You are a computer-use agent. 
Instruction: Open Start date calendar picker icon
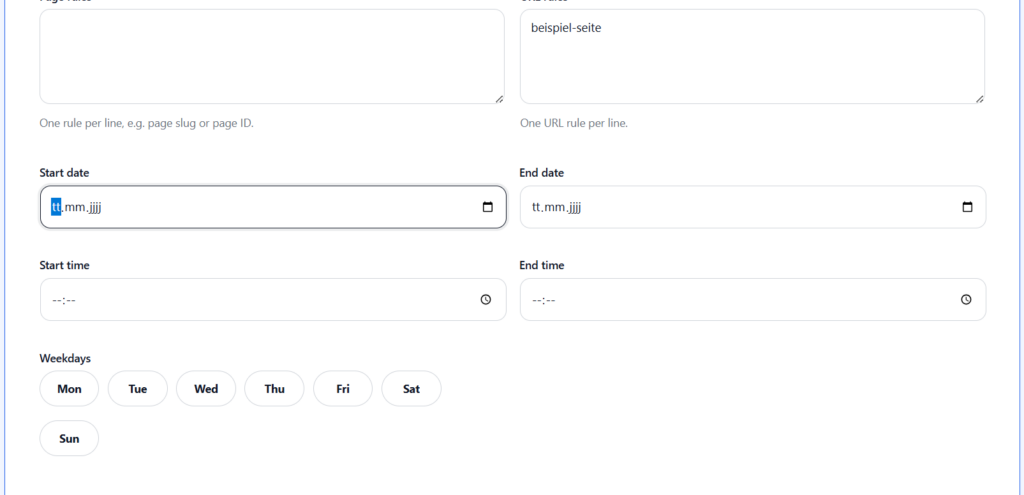pos(488,207)
